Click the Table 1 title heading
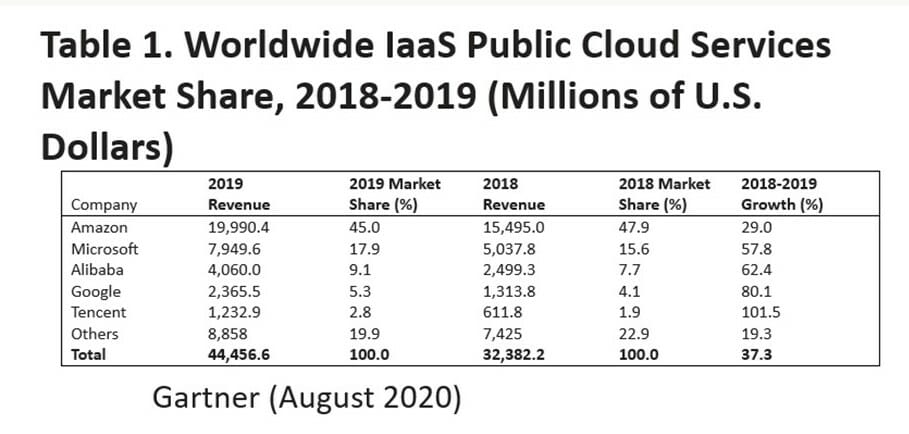 (x=435, y=97)
